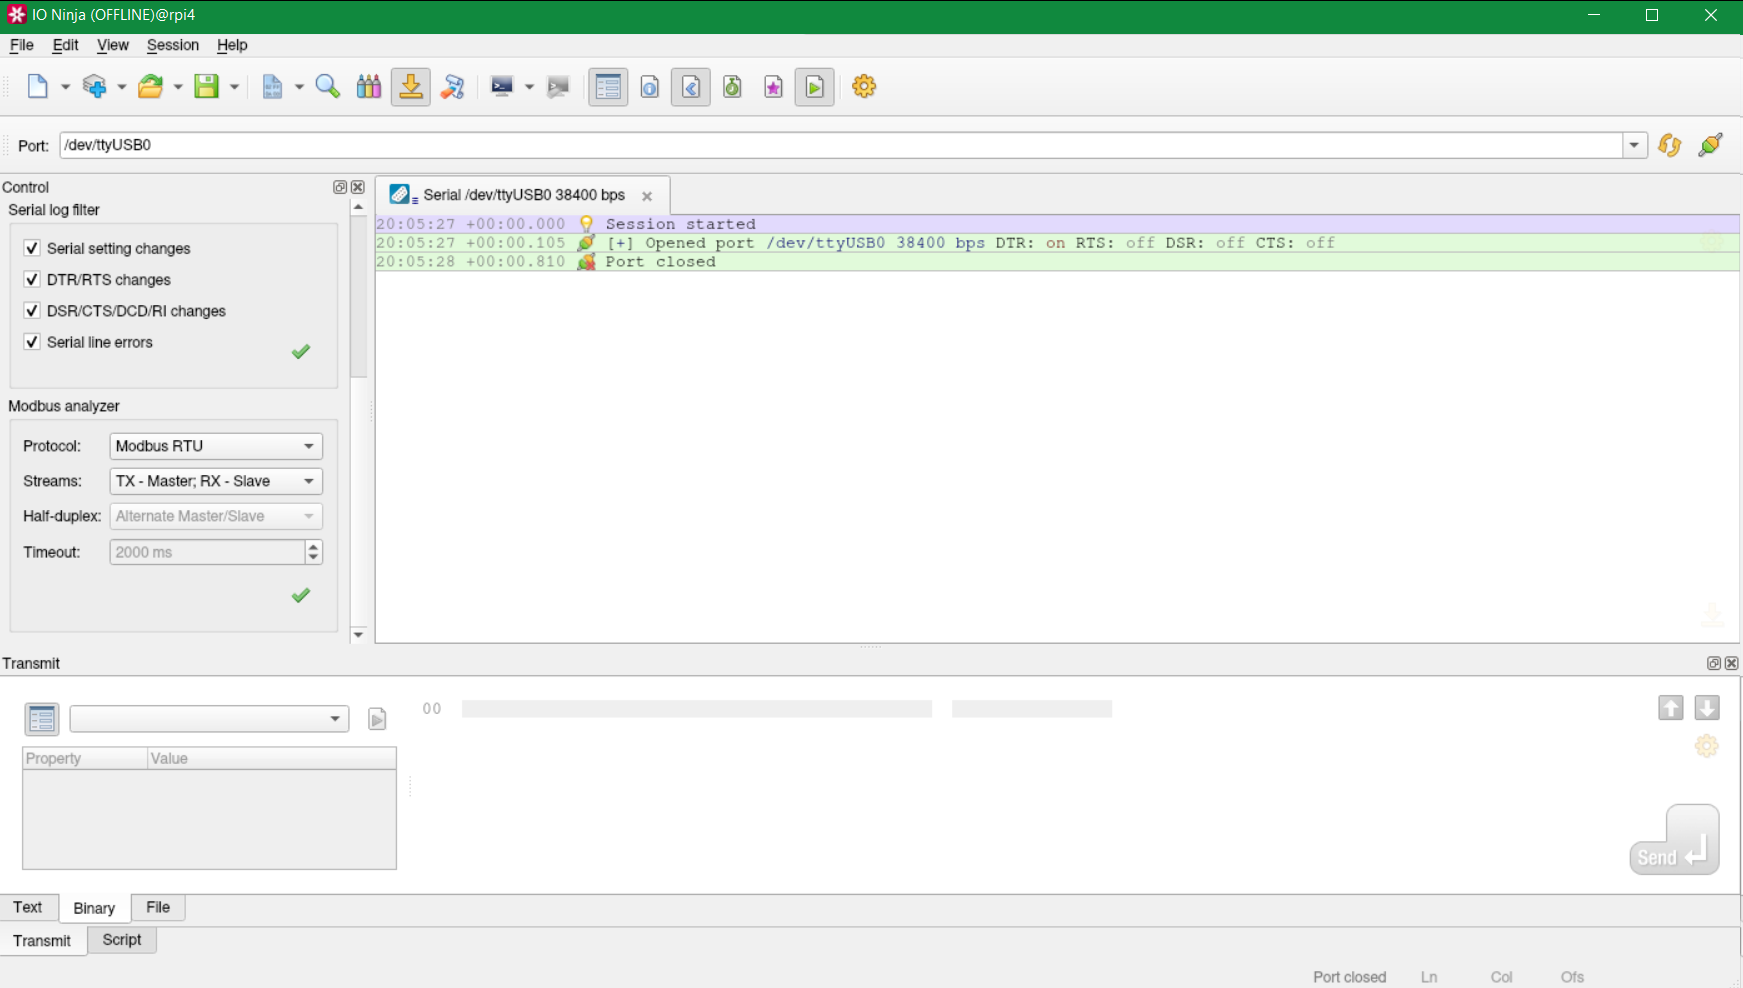
Task: Click the run template play icon
Action: 377,719
